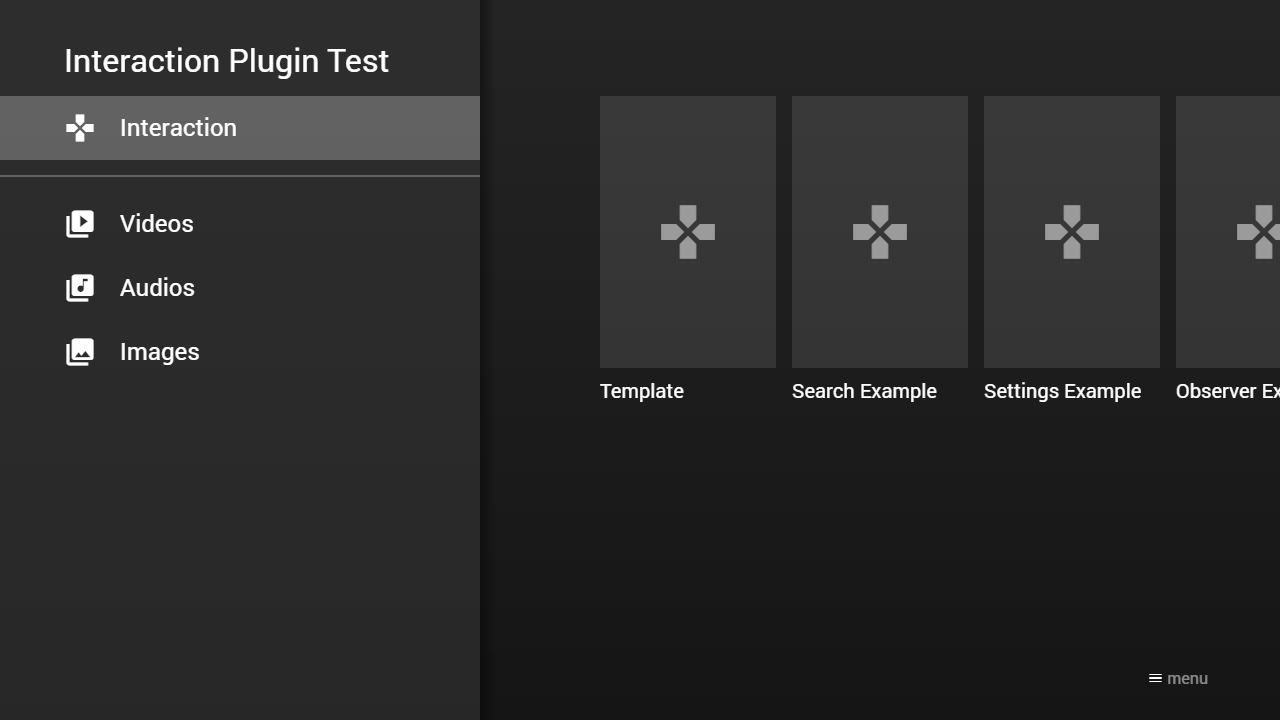Click the gamepad icon on Search Example card
The height and width of the screenshot is (720, 1280).
point(879,232)
